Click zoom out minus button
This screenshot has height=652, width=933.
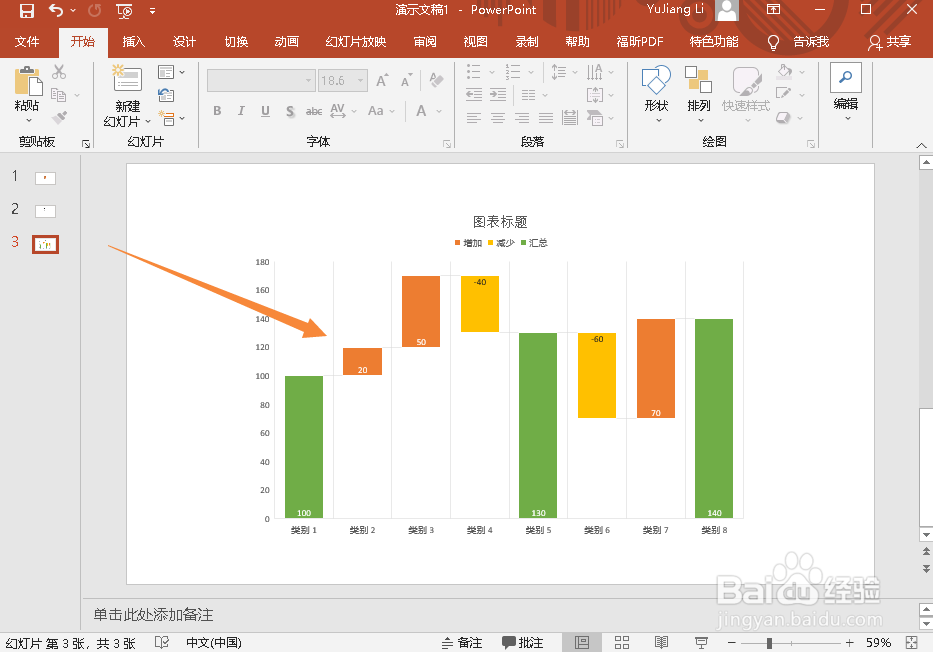[732, 642]
